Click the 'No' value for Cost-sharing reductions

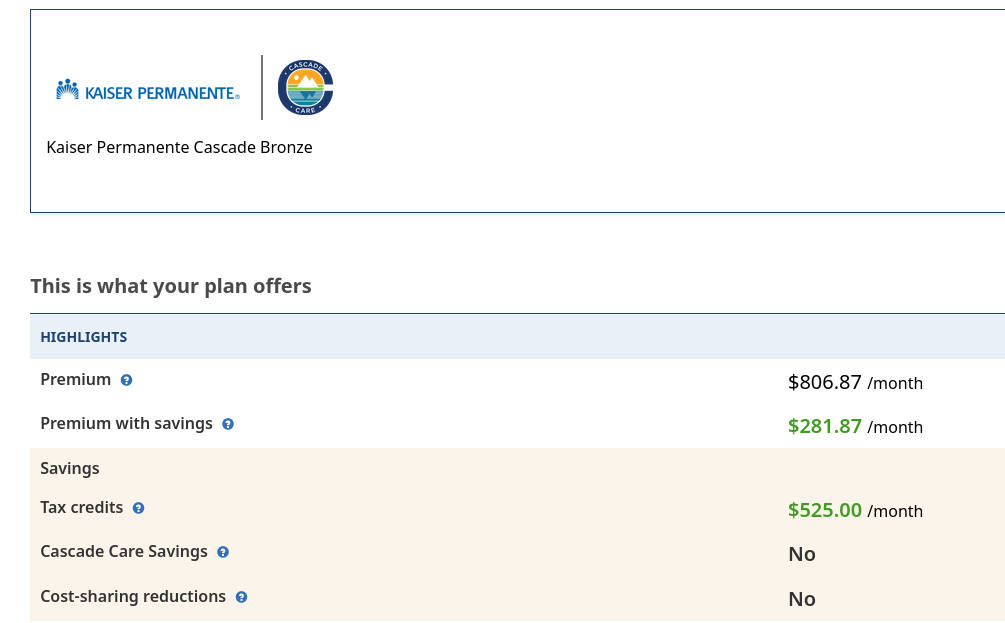[802, 599]
